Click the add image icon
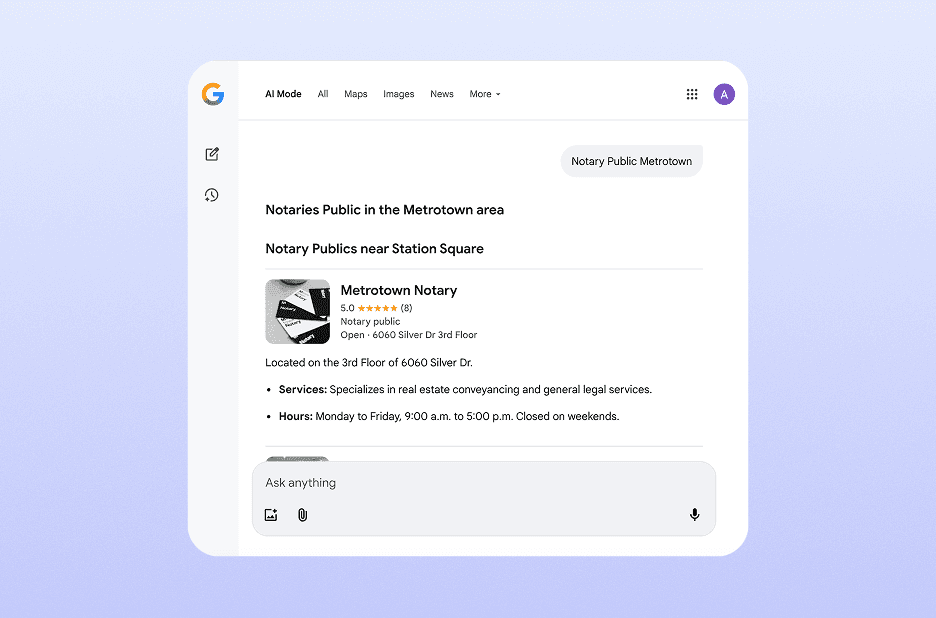Viewport: 936px width, 618px height. [x=271, y=515]
